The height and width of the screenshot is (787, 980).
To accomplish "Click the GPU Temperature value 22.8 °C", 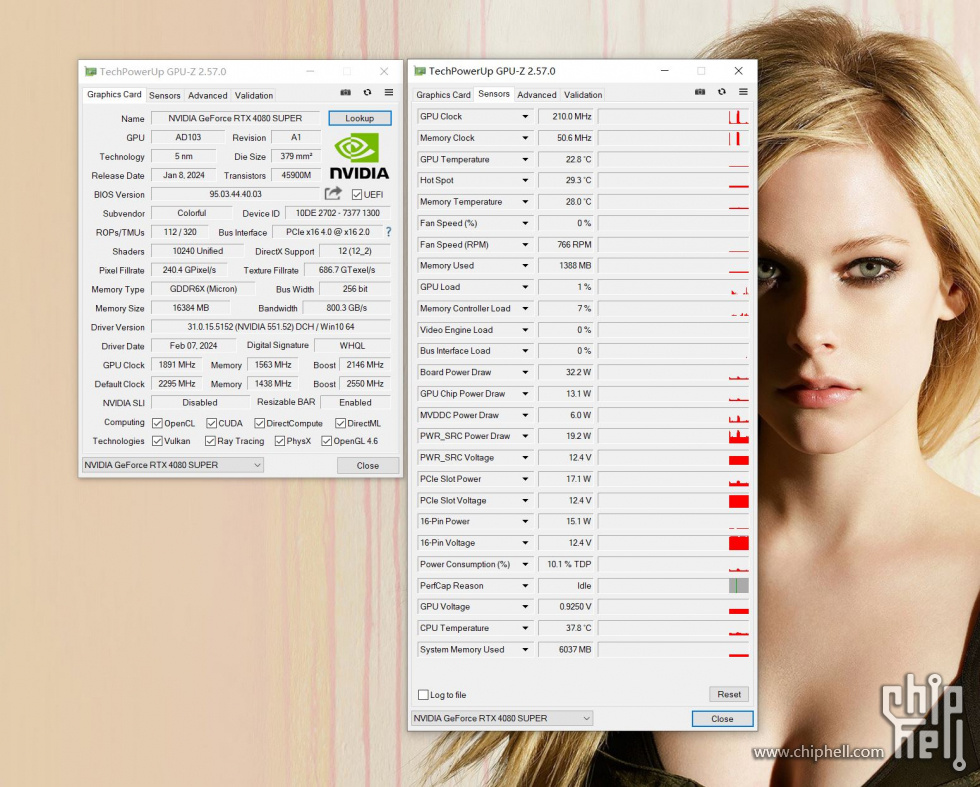I will [566, 159].
